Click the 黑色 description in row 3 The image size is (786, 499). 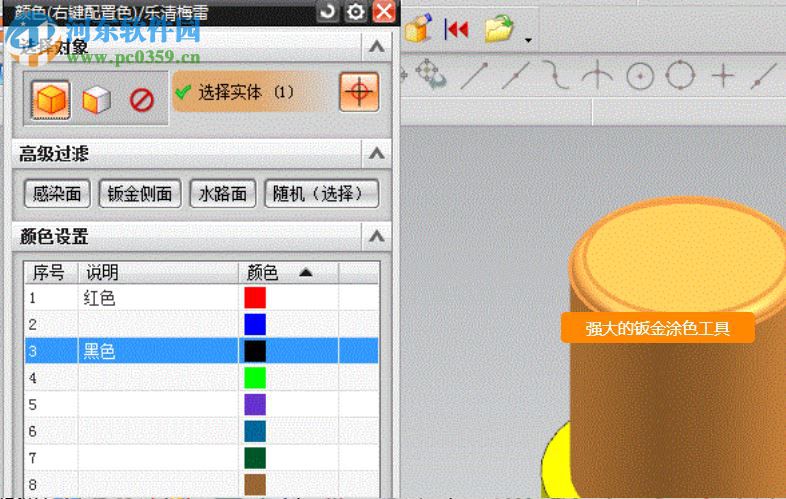[x=99, y=352]
